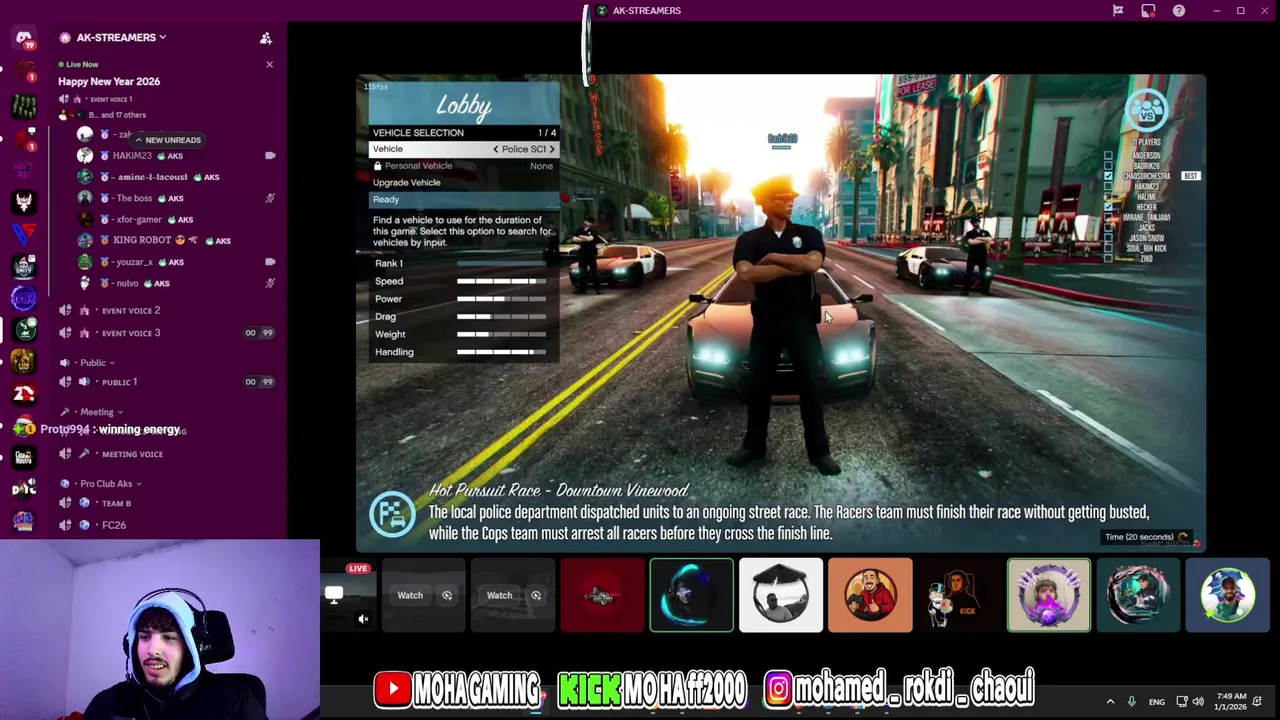Toggle checkbox next to ANDERSON

click(1108, 155)
